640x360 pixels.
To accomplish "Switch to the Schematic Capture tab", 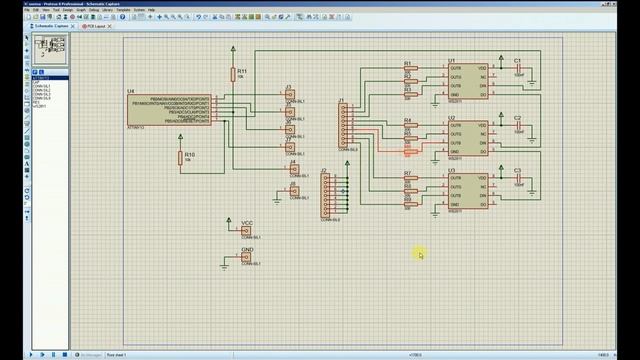I will click(x=50, y=26).
